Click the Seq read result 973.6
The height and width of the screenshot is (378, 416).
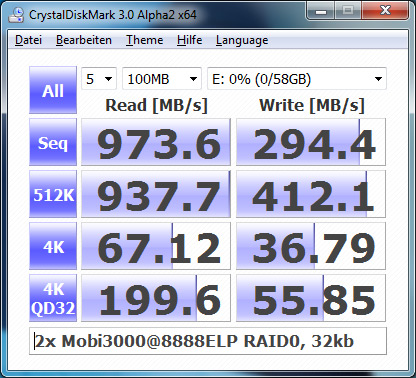[156, 142]
